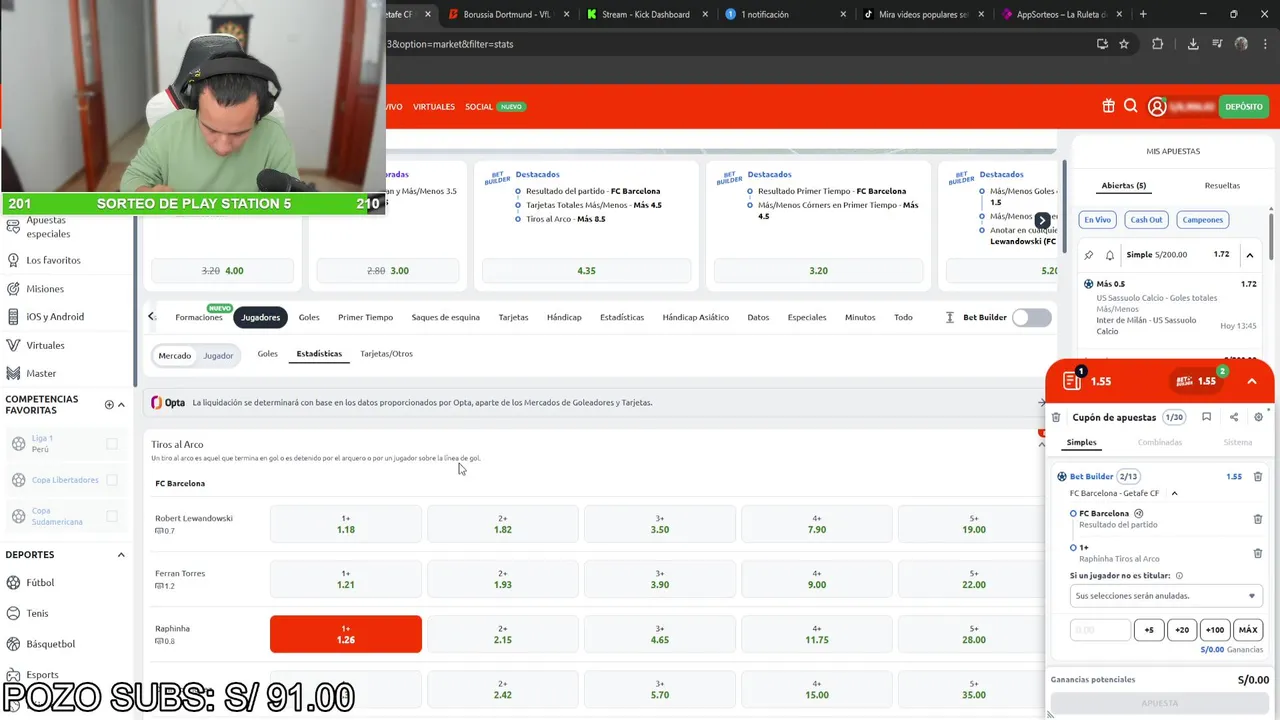Open browser extensions puzzle icon
The height and width of the screenshot is (720, 1280).
tap(1158, 44)
